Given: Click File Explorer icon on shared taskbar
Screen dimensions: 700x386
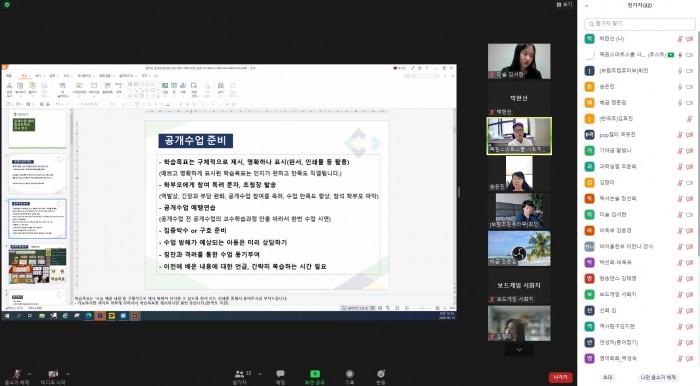Looking at the screenshot, I should [42, 316].
